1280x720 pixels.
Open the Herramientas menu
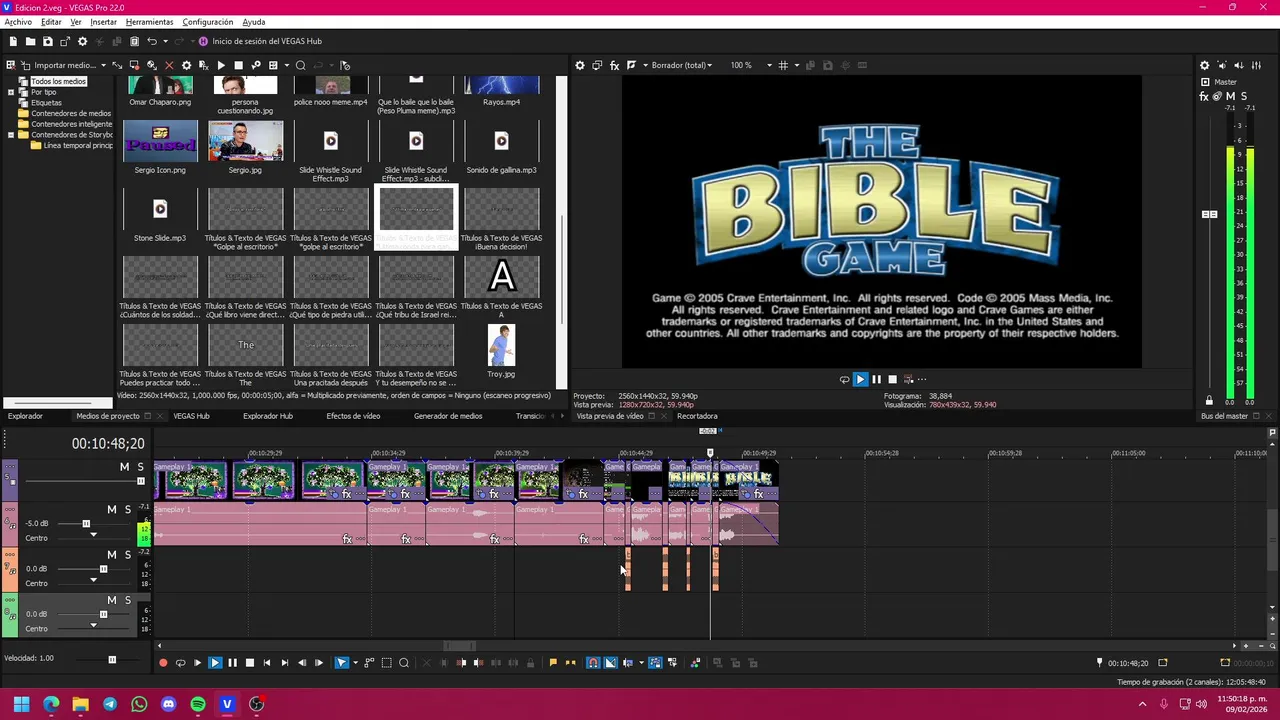coord(149,22)
